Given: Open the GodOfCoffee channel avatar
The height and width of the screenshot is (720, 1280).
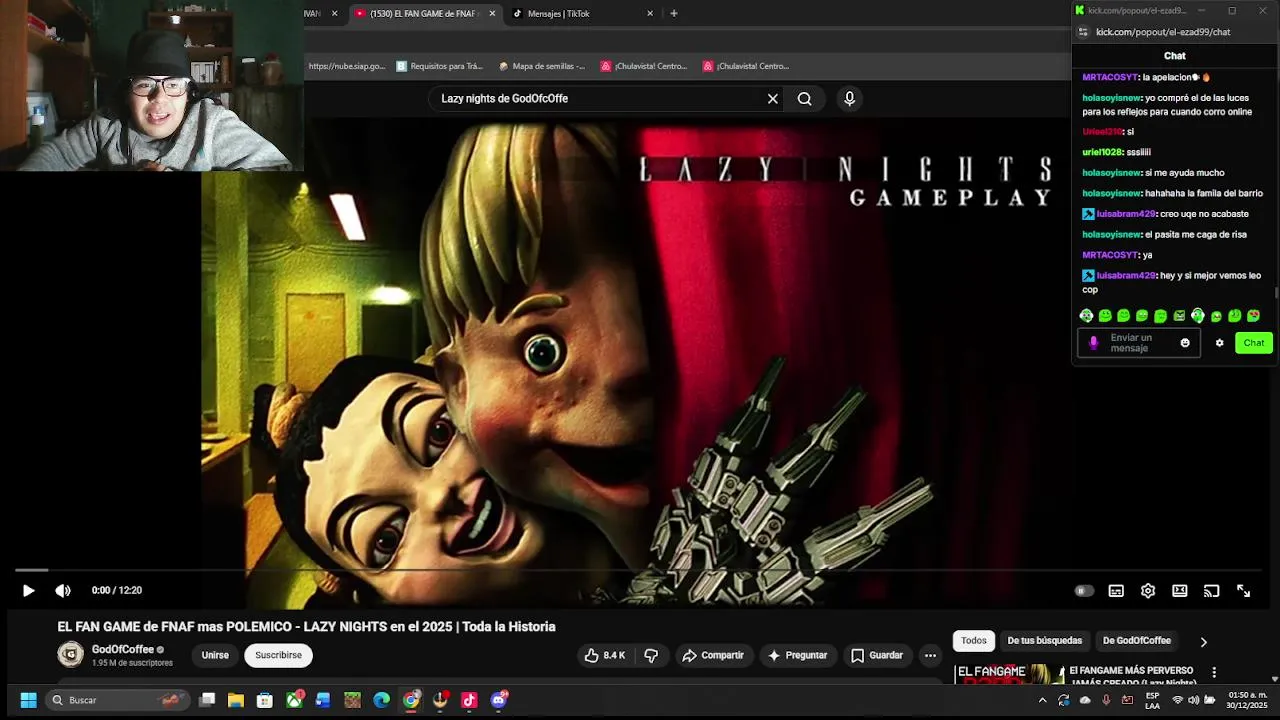Looking at the screenshot, I should coord(71,655).
